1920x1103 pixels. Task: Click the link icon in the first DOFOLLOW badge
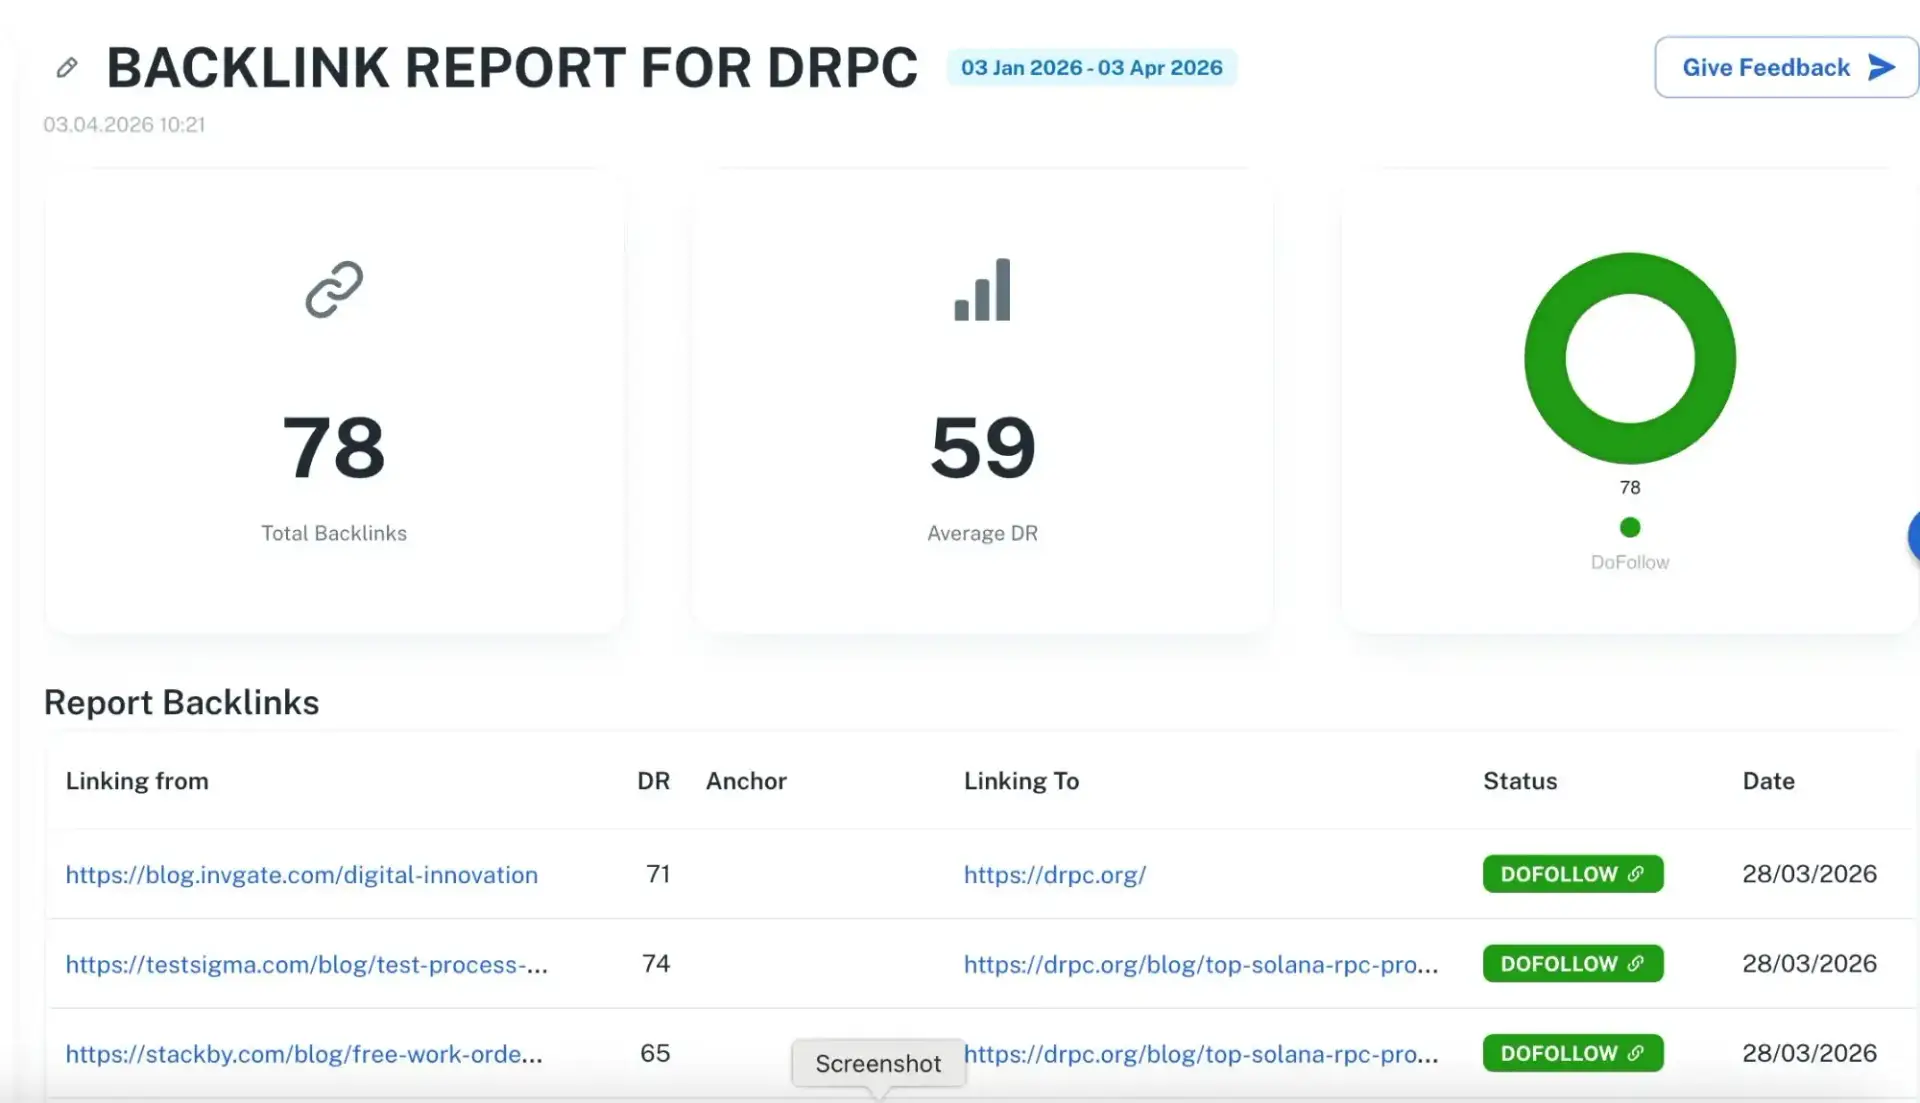point(1637,873)
